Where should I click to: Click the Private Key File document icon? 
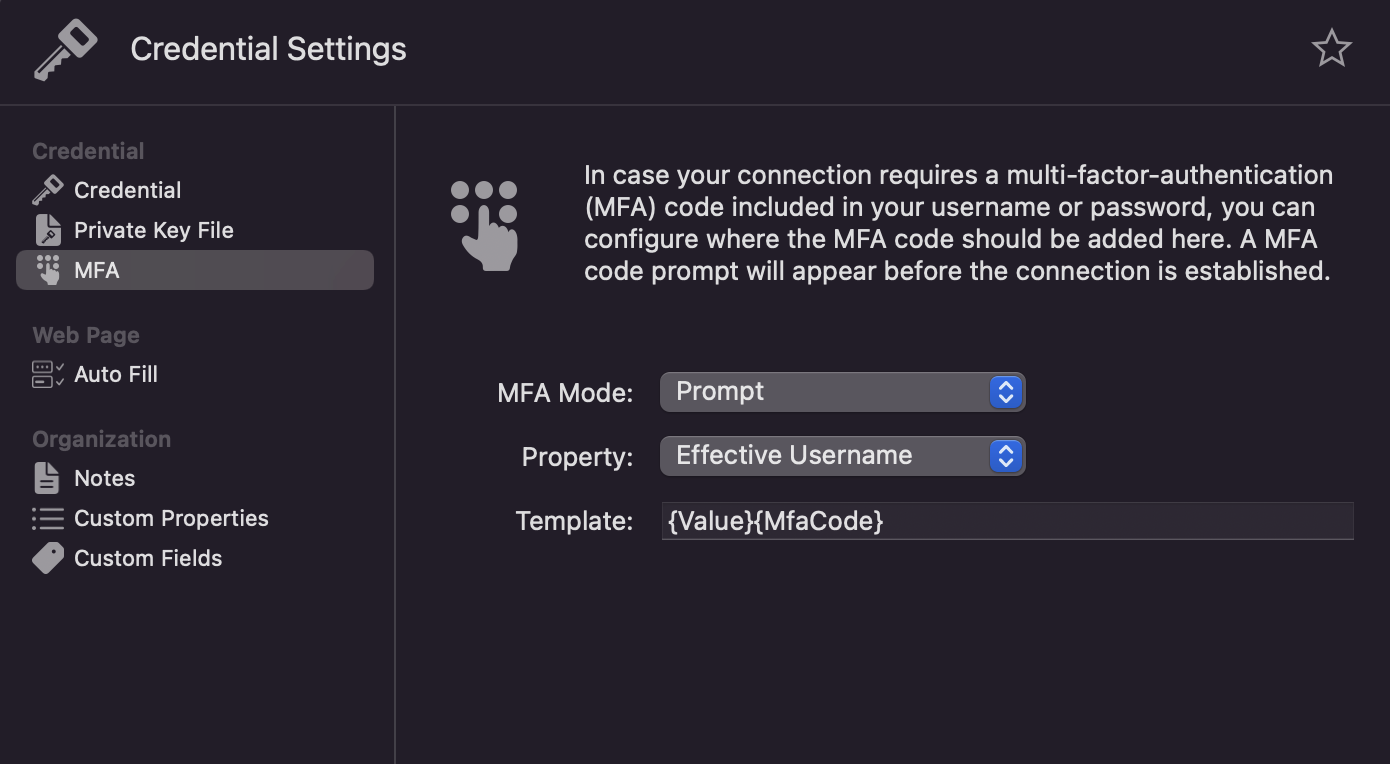point(47,230)
